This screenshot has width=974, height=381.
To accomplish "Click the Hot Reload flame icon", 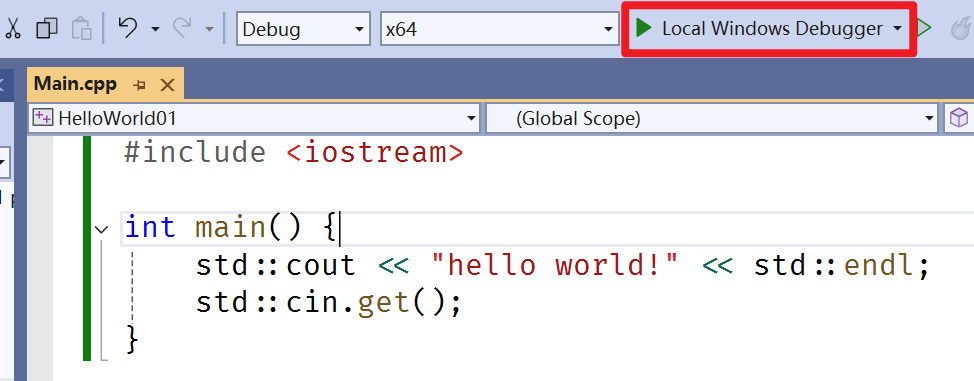I will pos(962,29).
